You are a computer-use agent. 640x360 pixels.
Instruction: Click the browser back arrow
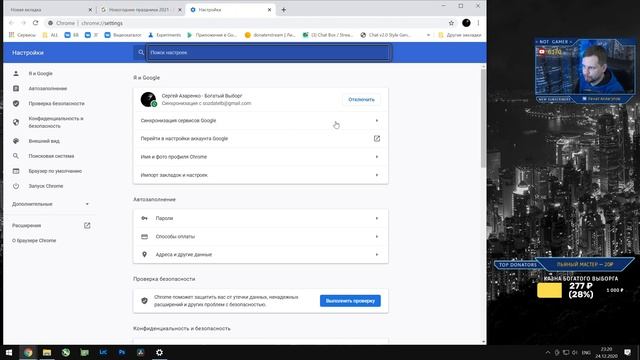pos(11,23)
